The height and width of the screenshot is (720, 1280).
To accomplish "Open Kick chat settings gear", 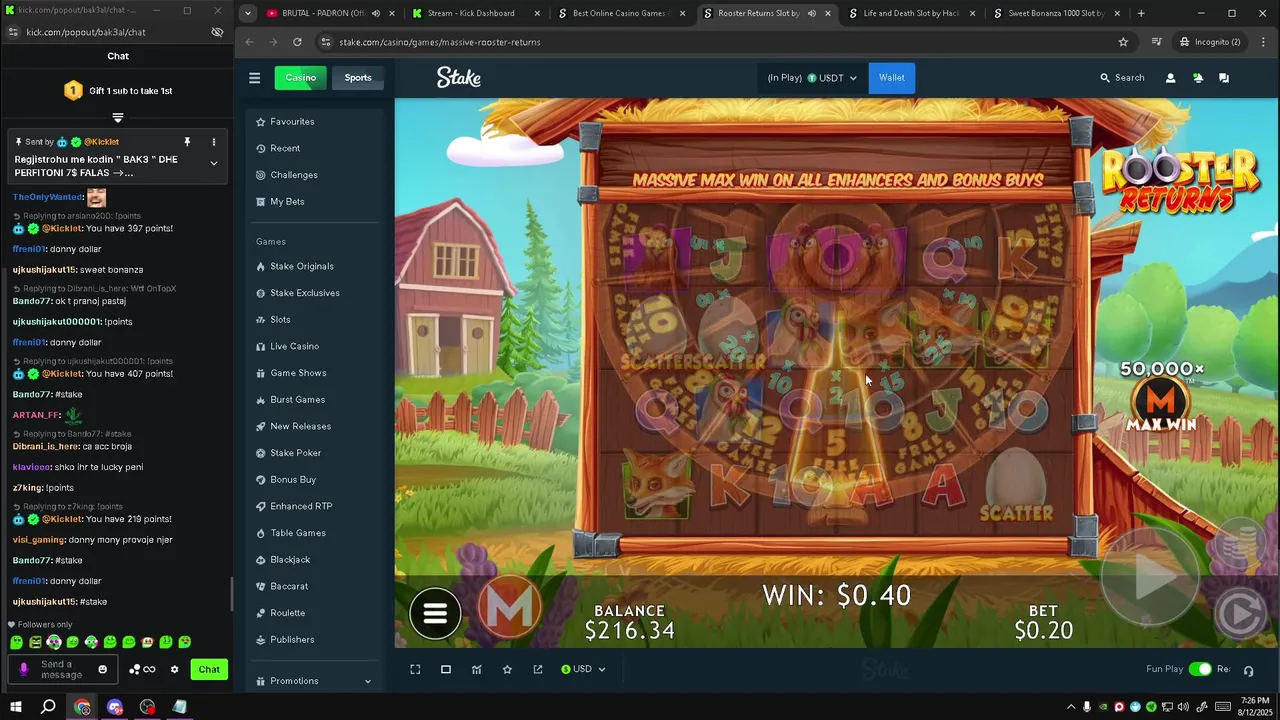I will [174, 669].
